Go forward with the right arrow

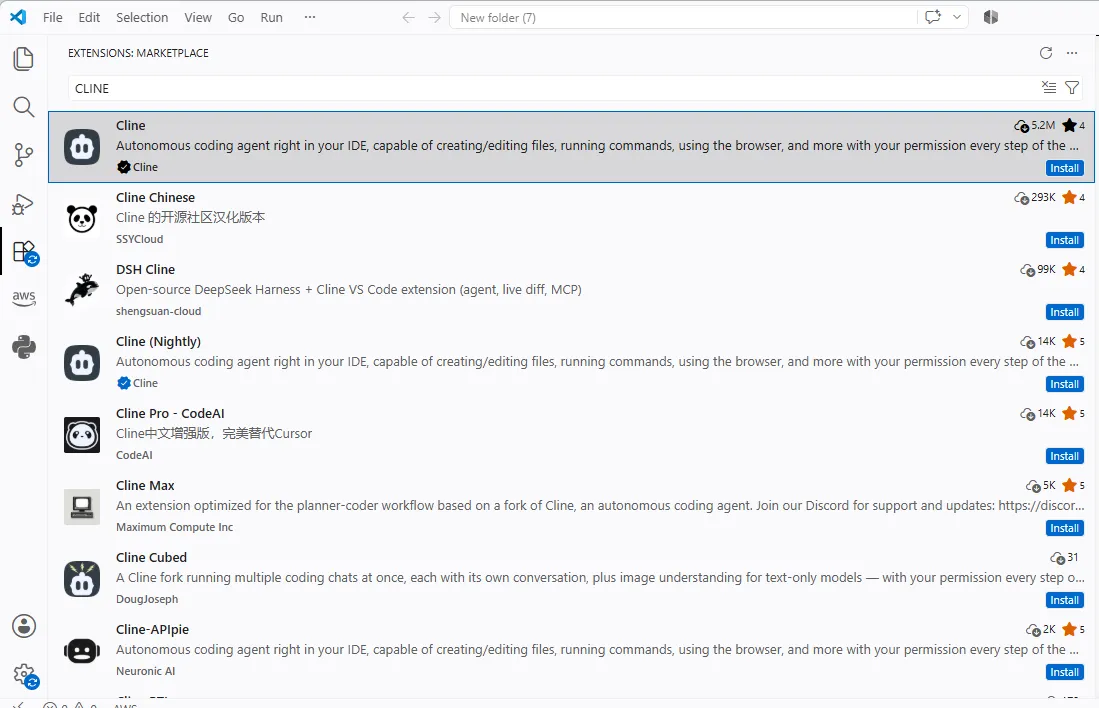[435, 18]
